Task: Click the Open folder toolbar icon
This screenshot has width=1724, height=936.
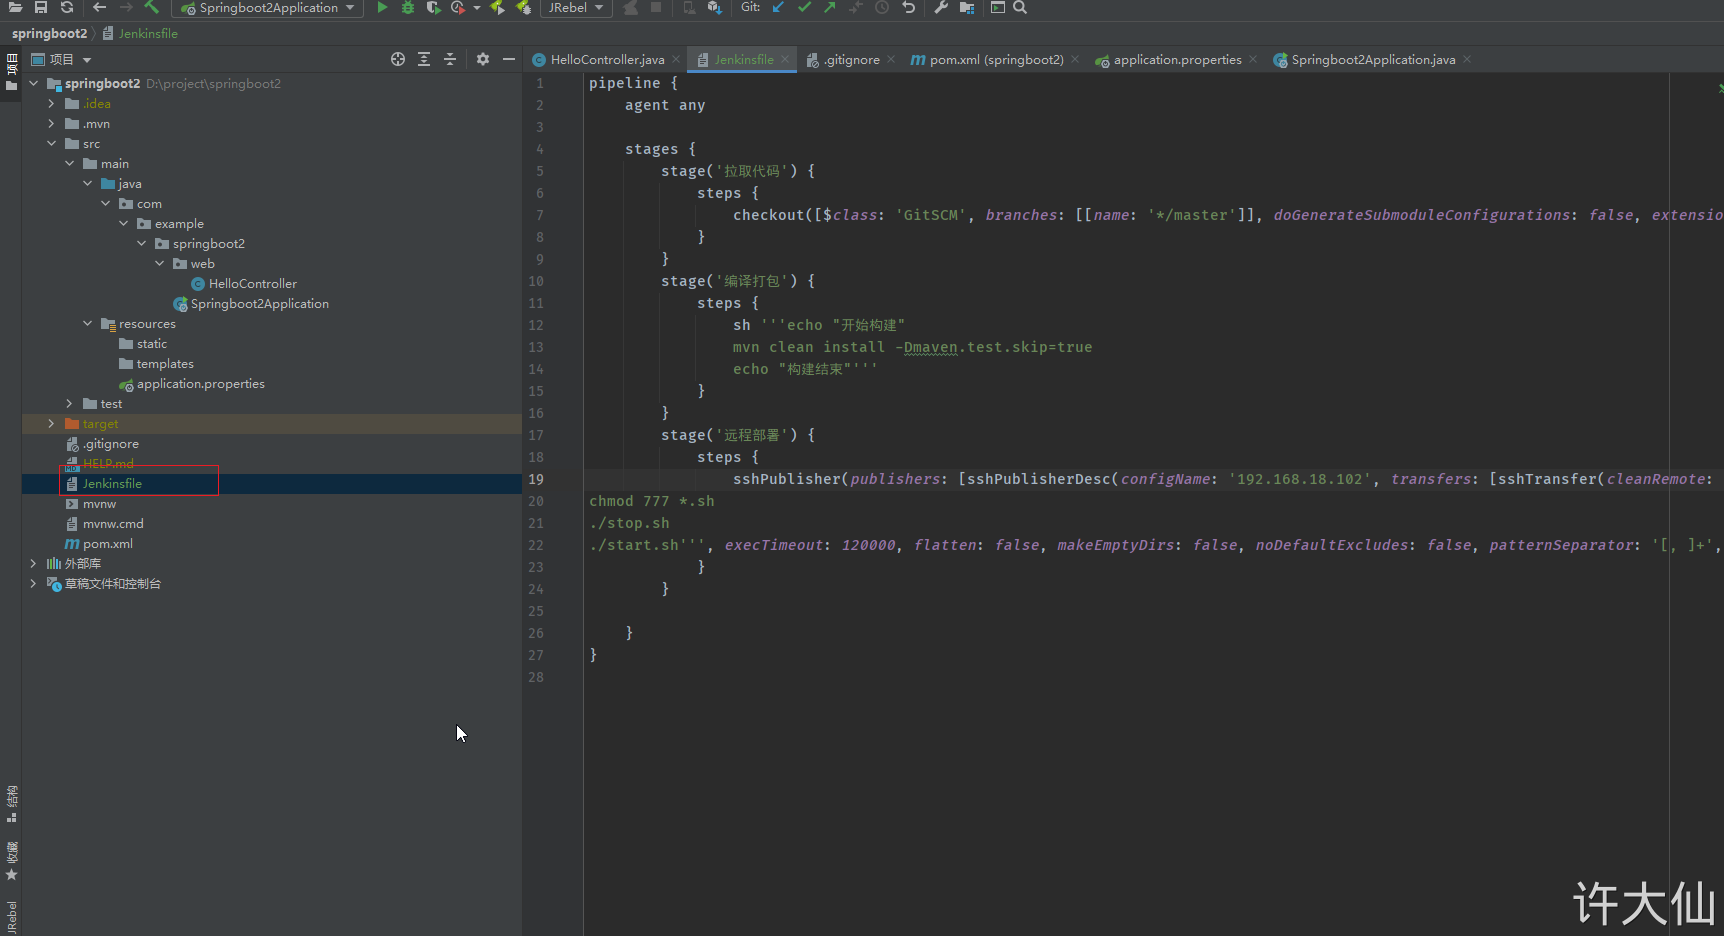Action: point(15,7)
